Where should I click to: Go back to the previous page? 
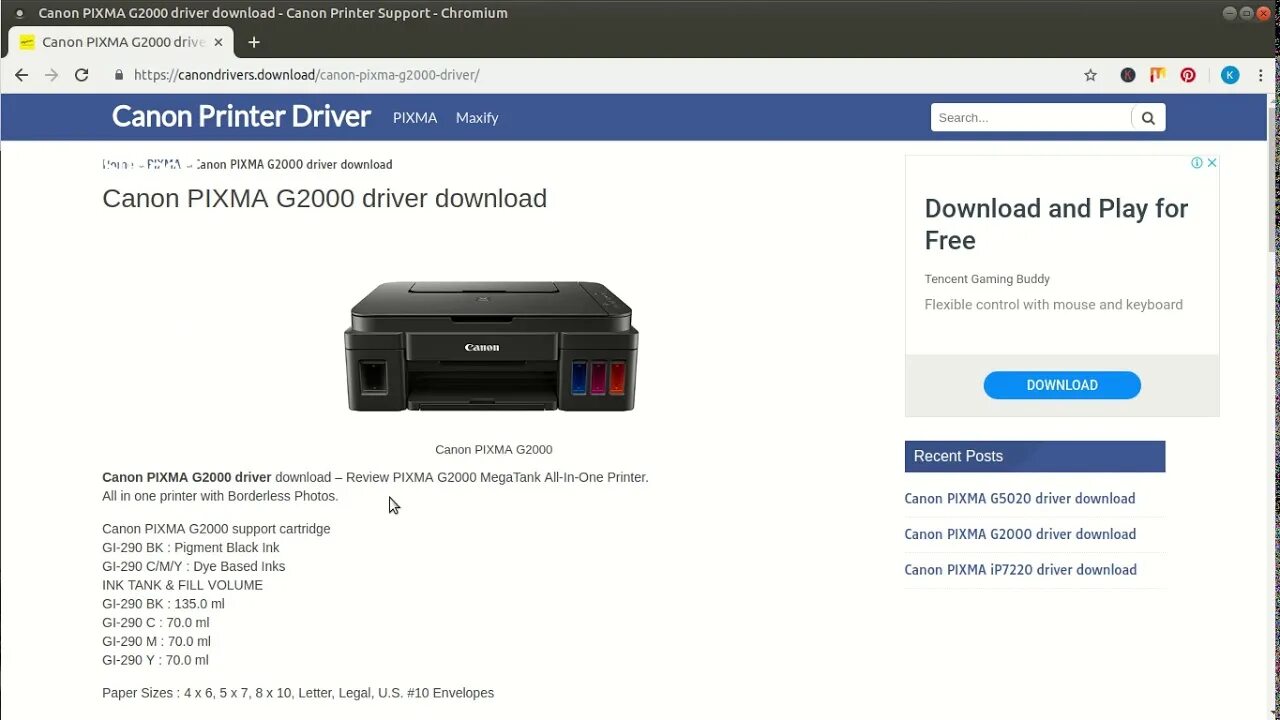21,75
